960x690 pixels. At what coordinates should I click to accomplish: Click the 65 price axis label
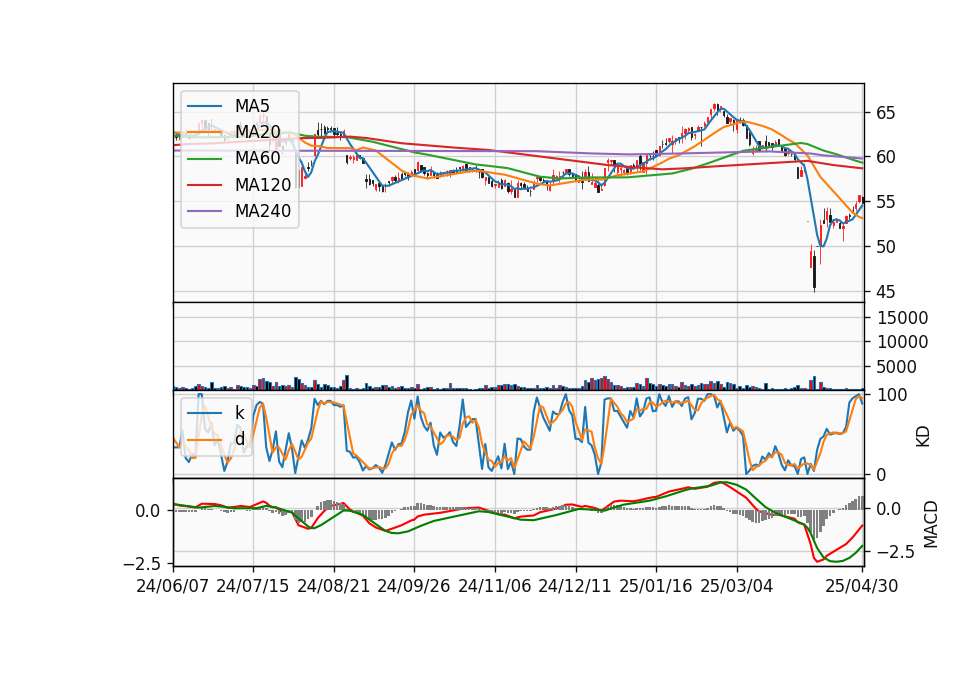coord(885,113)
